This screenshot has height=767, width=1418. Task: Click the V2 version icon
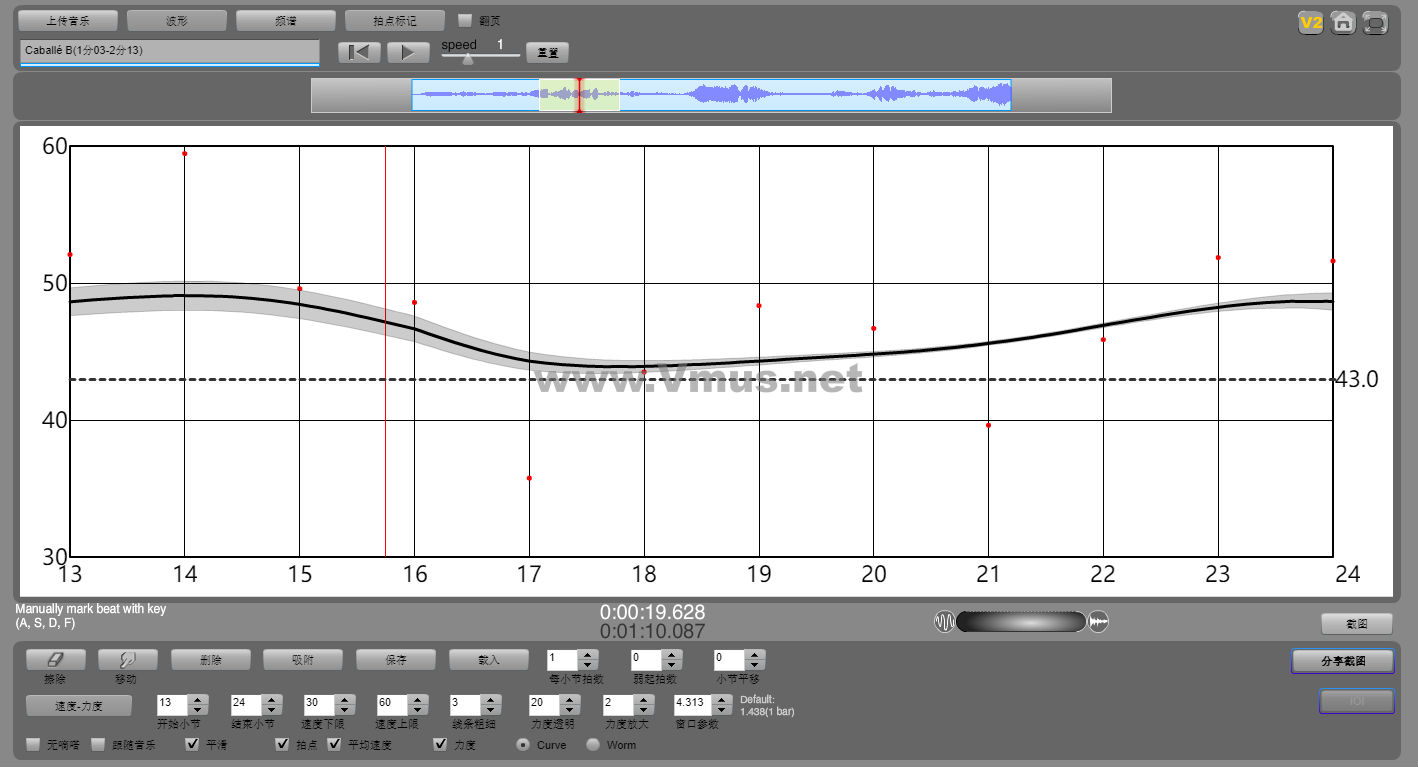pos(1310,23)
